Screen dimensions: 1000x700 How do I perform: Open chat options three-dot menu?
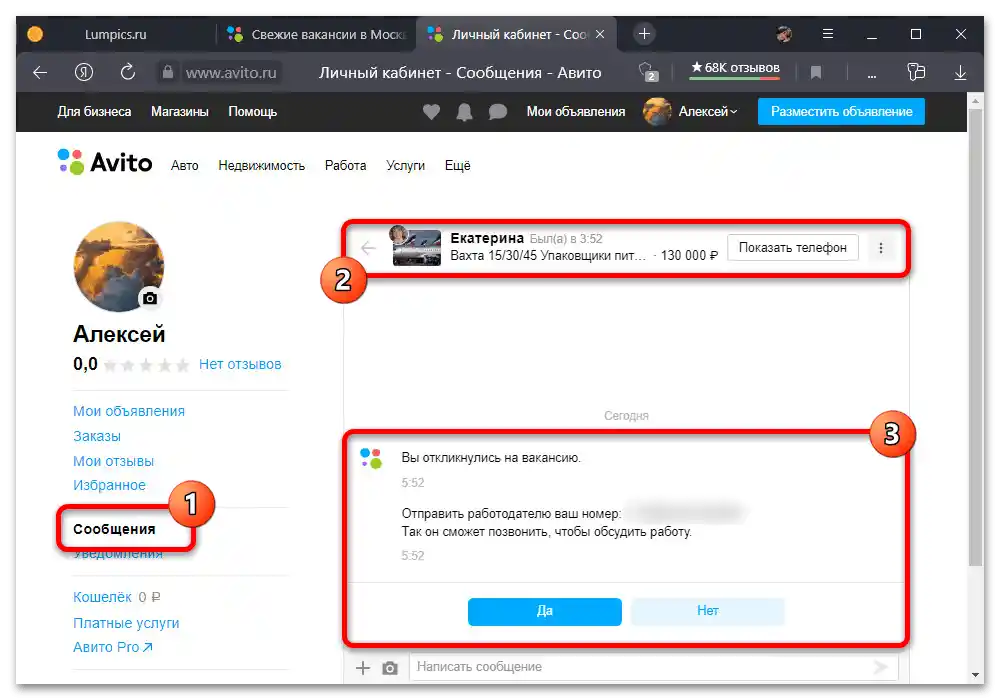[x=881, y=248]
